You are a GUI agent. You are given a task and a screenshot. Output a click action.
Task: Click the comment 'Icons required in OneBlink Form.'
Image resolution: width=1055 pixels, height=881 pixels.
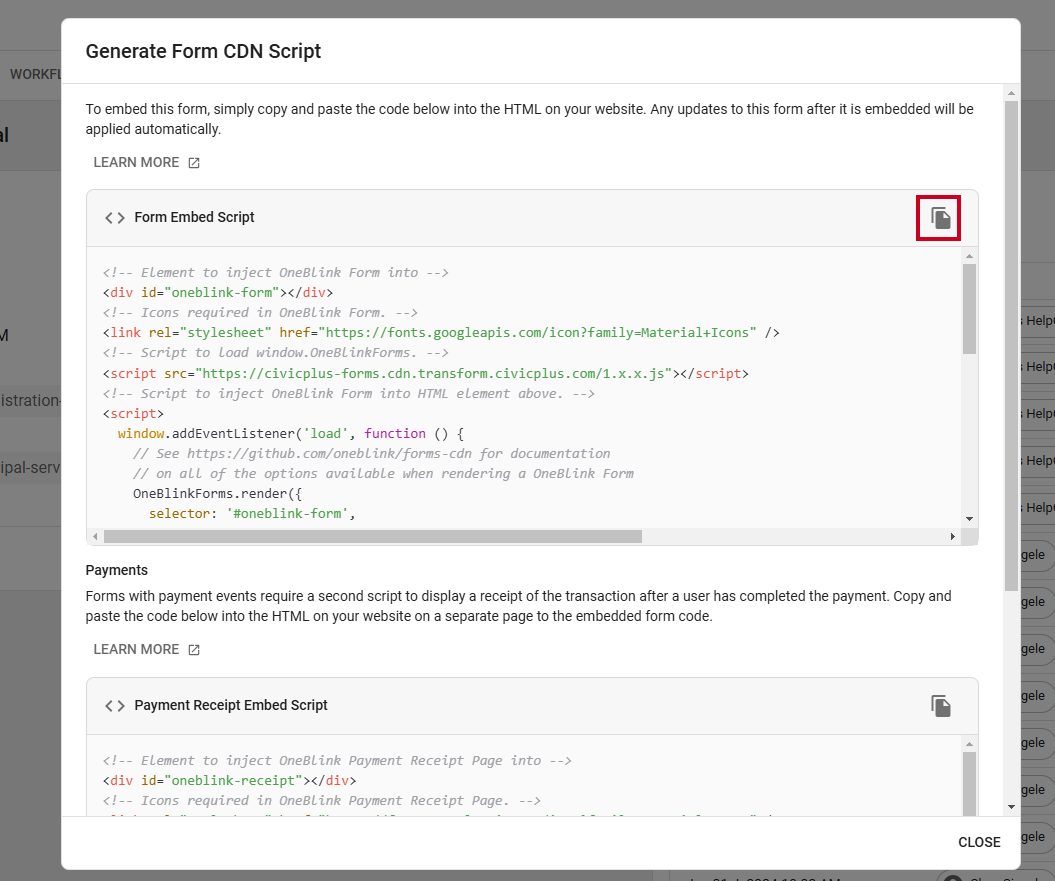pos(260,312)
